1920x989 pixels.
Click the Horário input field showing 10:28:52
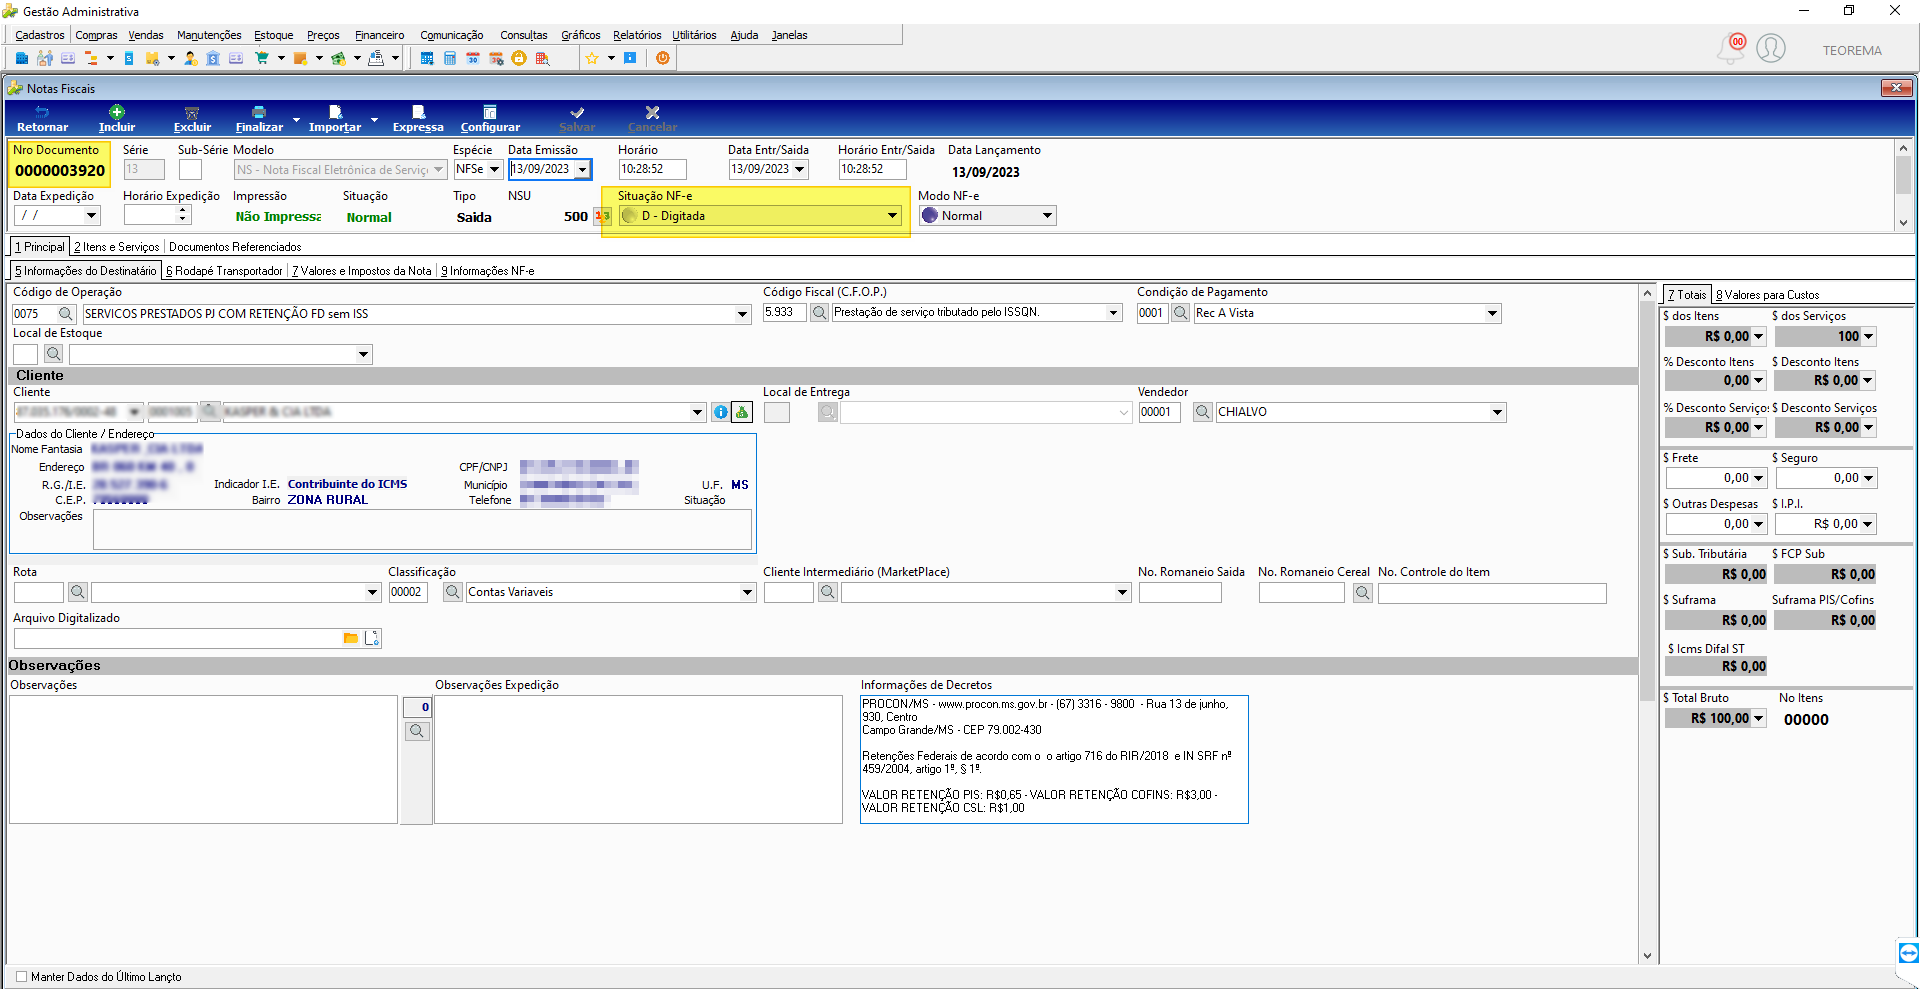tap(652, 169)
